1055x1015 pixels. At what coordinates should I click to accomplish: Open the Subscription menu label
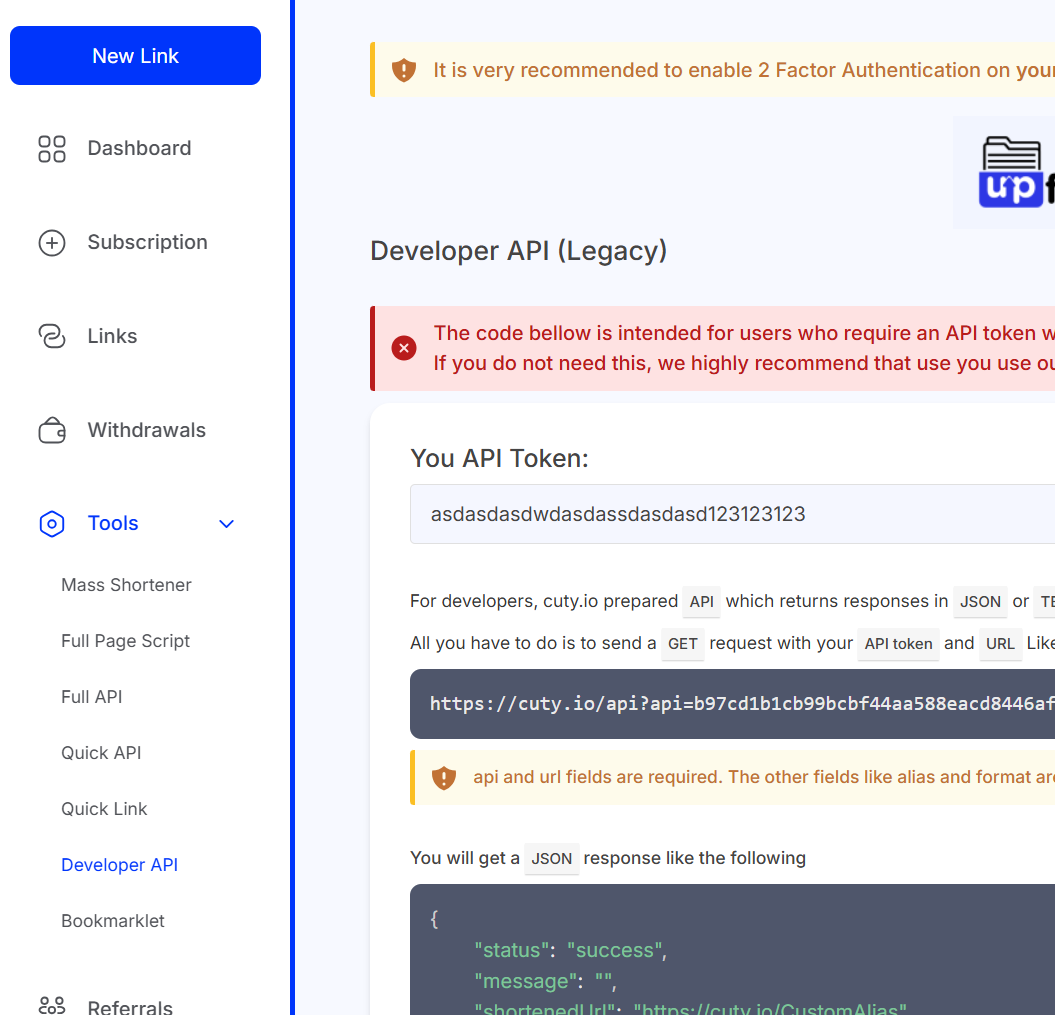(147, 242)
